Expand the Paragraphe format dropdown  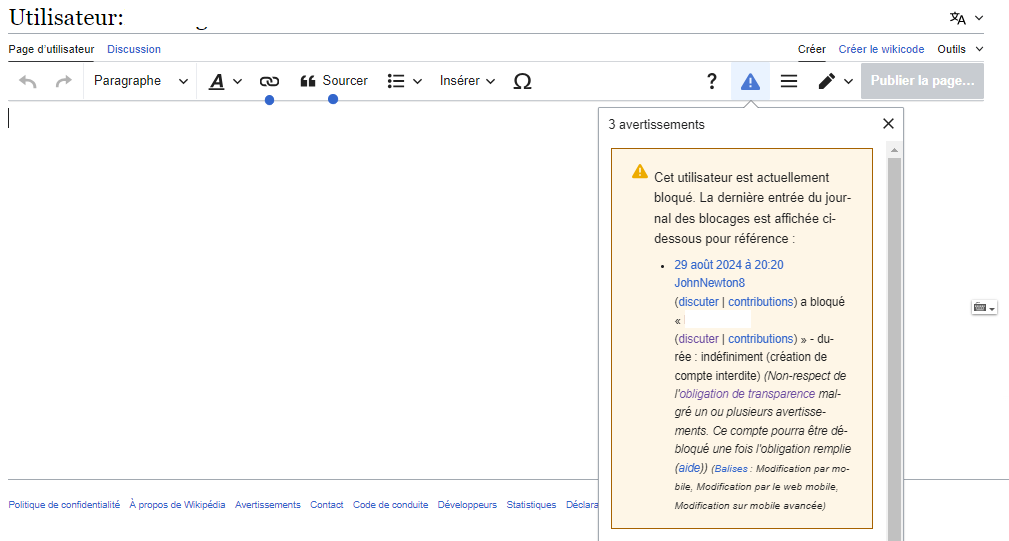click(x=140, y=81)
